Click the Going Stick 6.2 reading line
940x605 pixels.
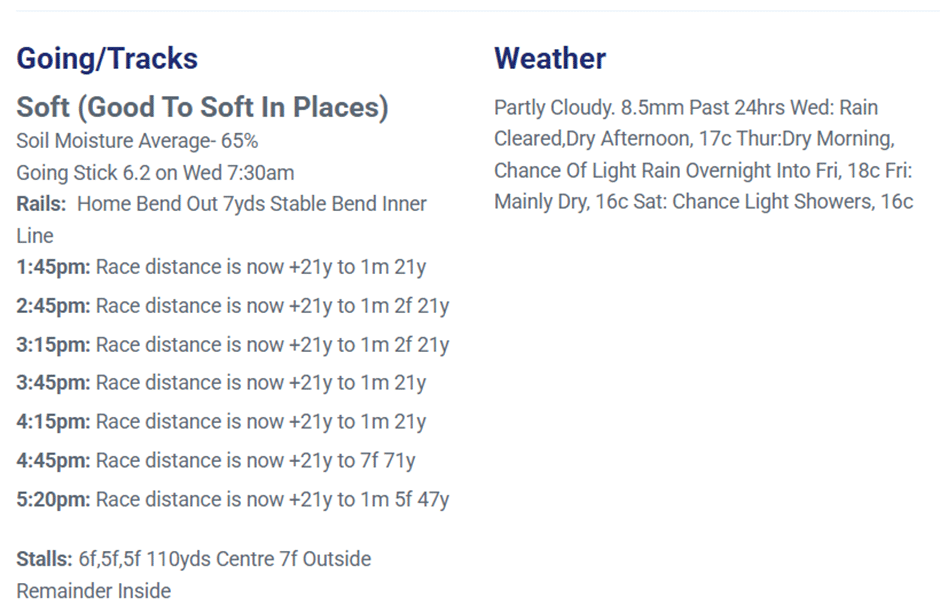pos(155,172)
